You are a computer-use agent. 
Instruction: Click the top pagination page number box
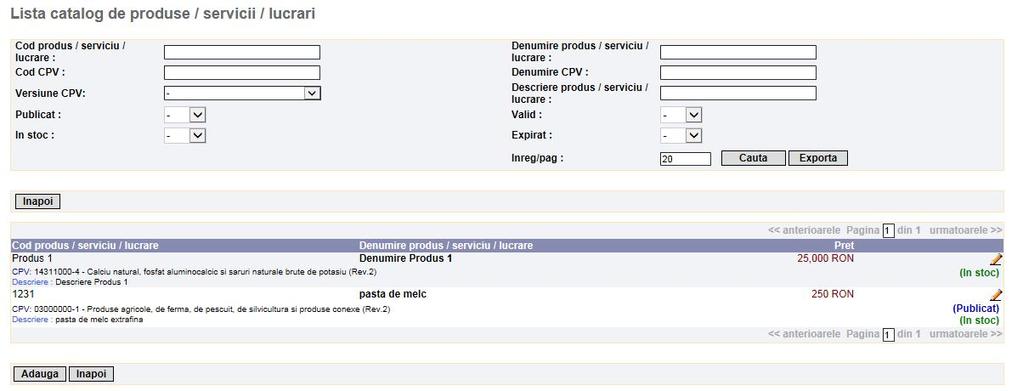pyautogui.click(x=888, y=230)
